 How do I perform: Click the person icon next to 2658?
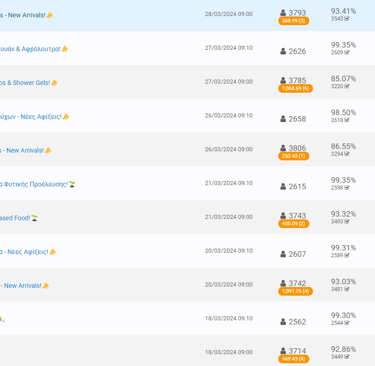coord(283,119)
